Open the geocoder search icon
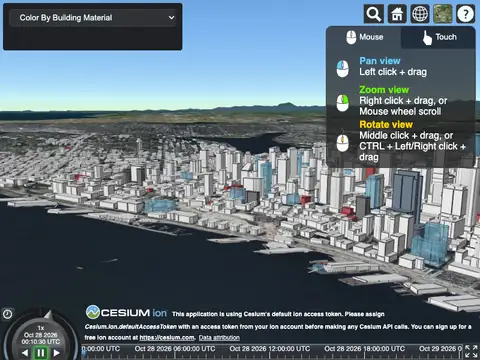 pyautogui.click(x=373, y=14)
